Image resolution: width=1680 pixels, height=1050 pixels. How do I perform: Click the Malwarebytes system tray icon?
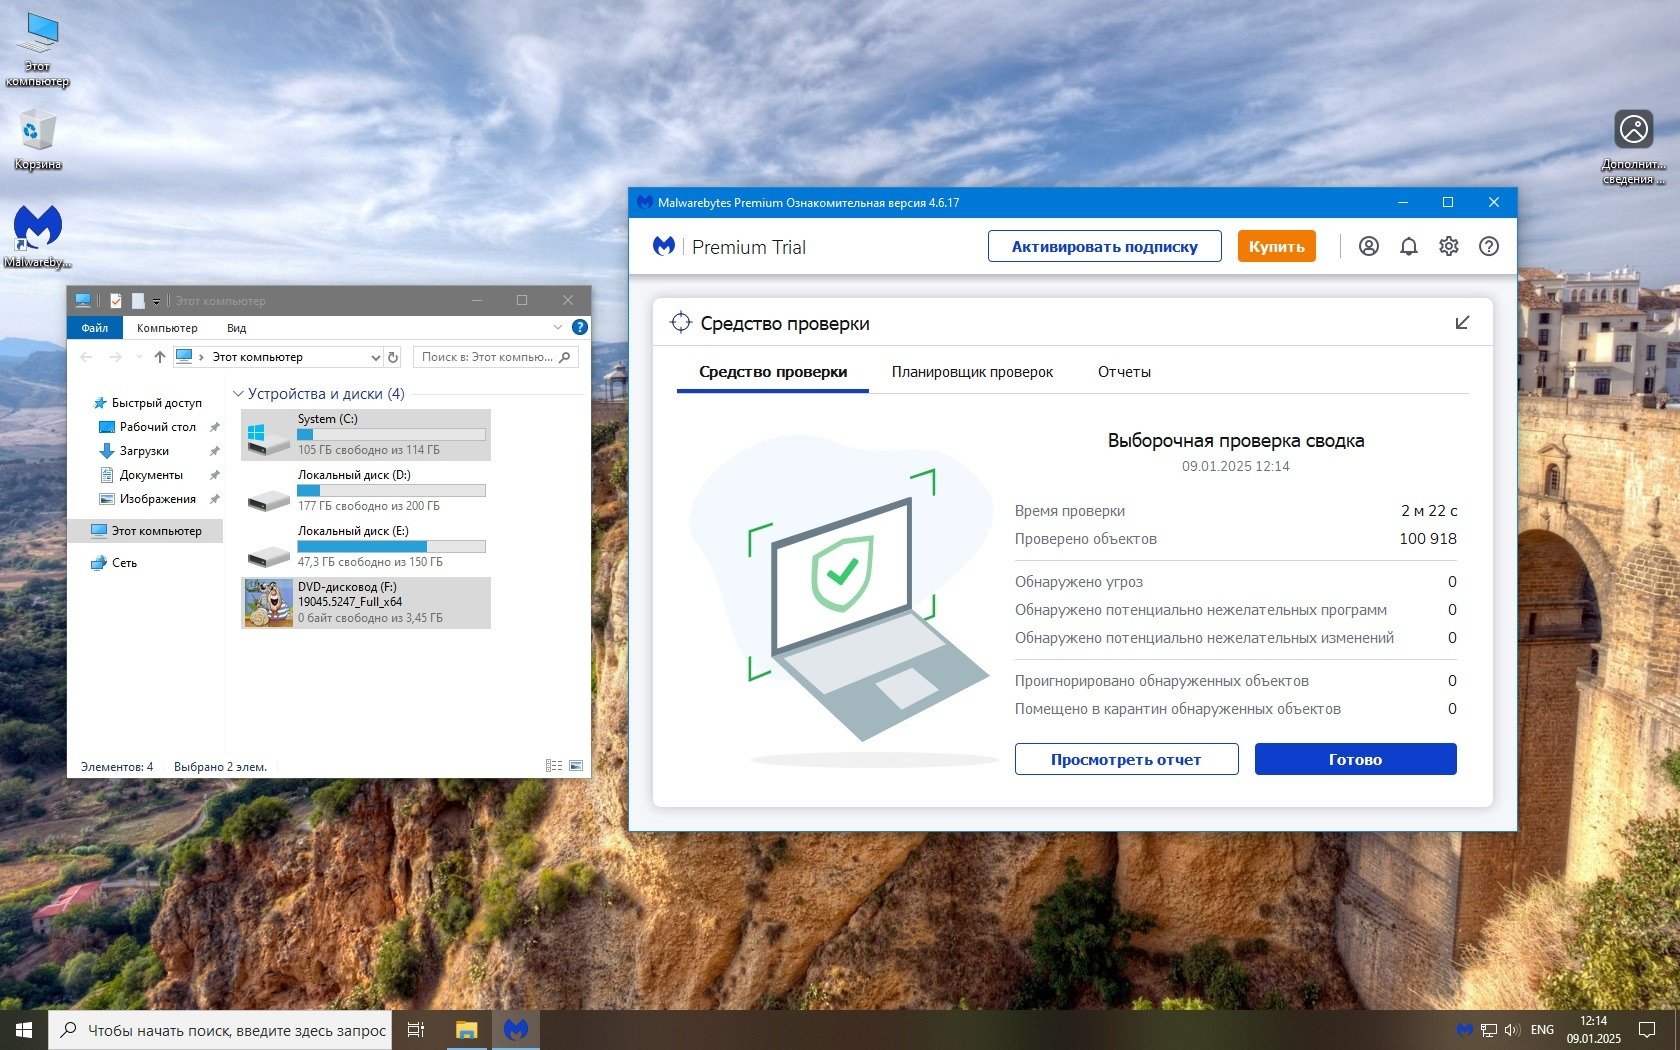1465,1030
